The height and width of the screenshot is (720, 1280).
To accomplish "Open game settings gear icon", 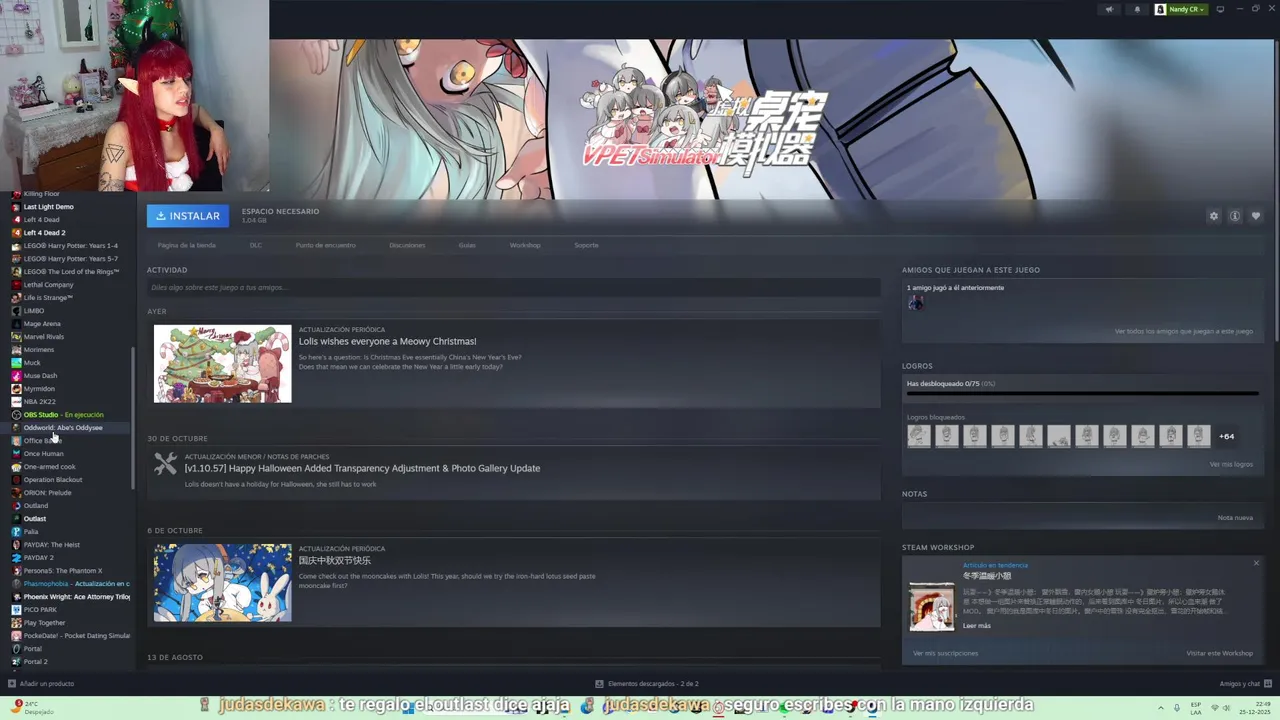I will [x=1214, y=216].
